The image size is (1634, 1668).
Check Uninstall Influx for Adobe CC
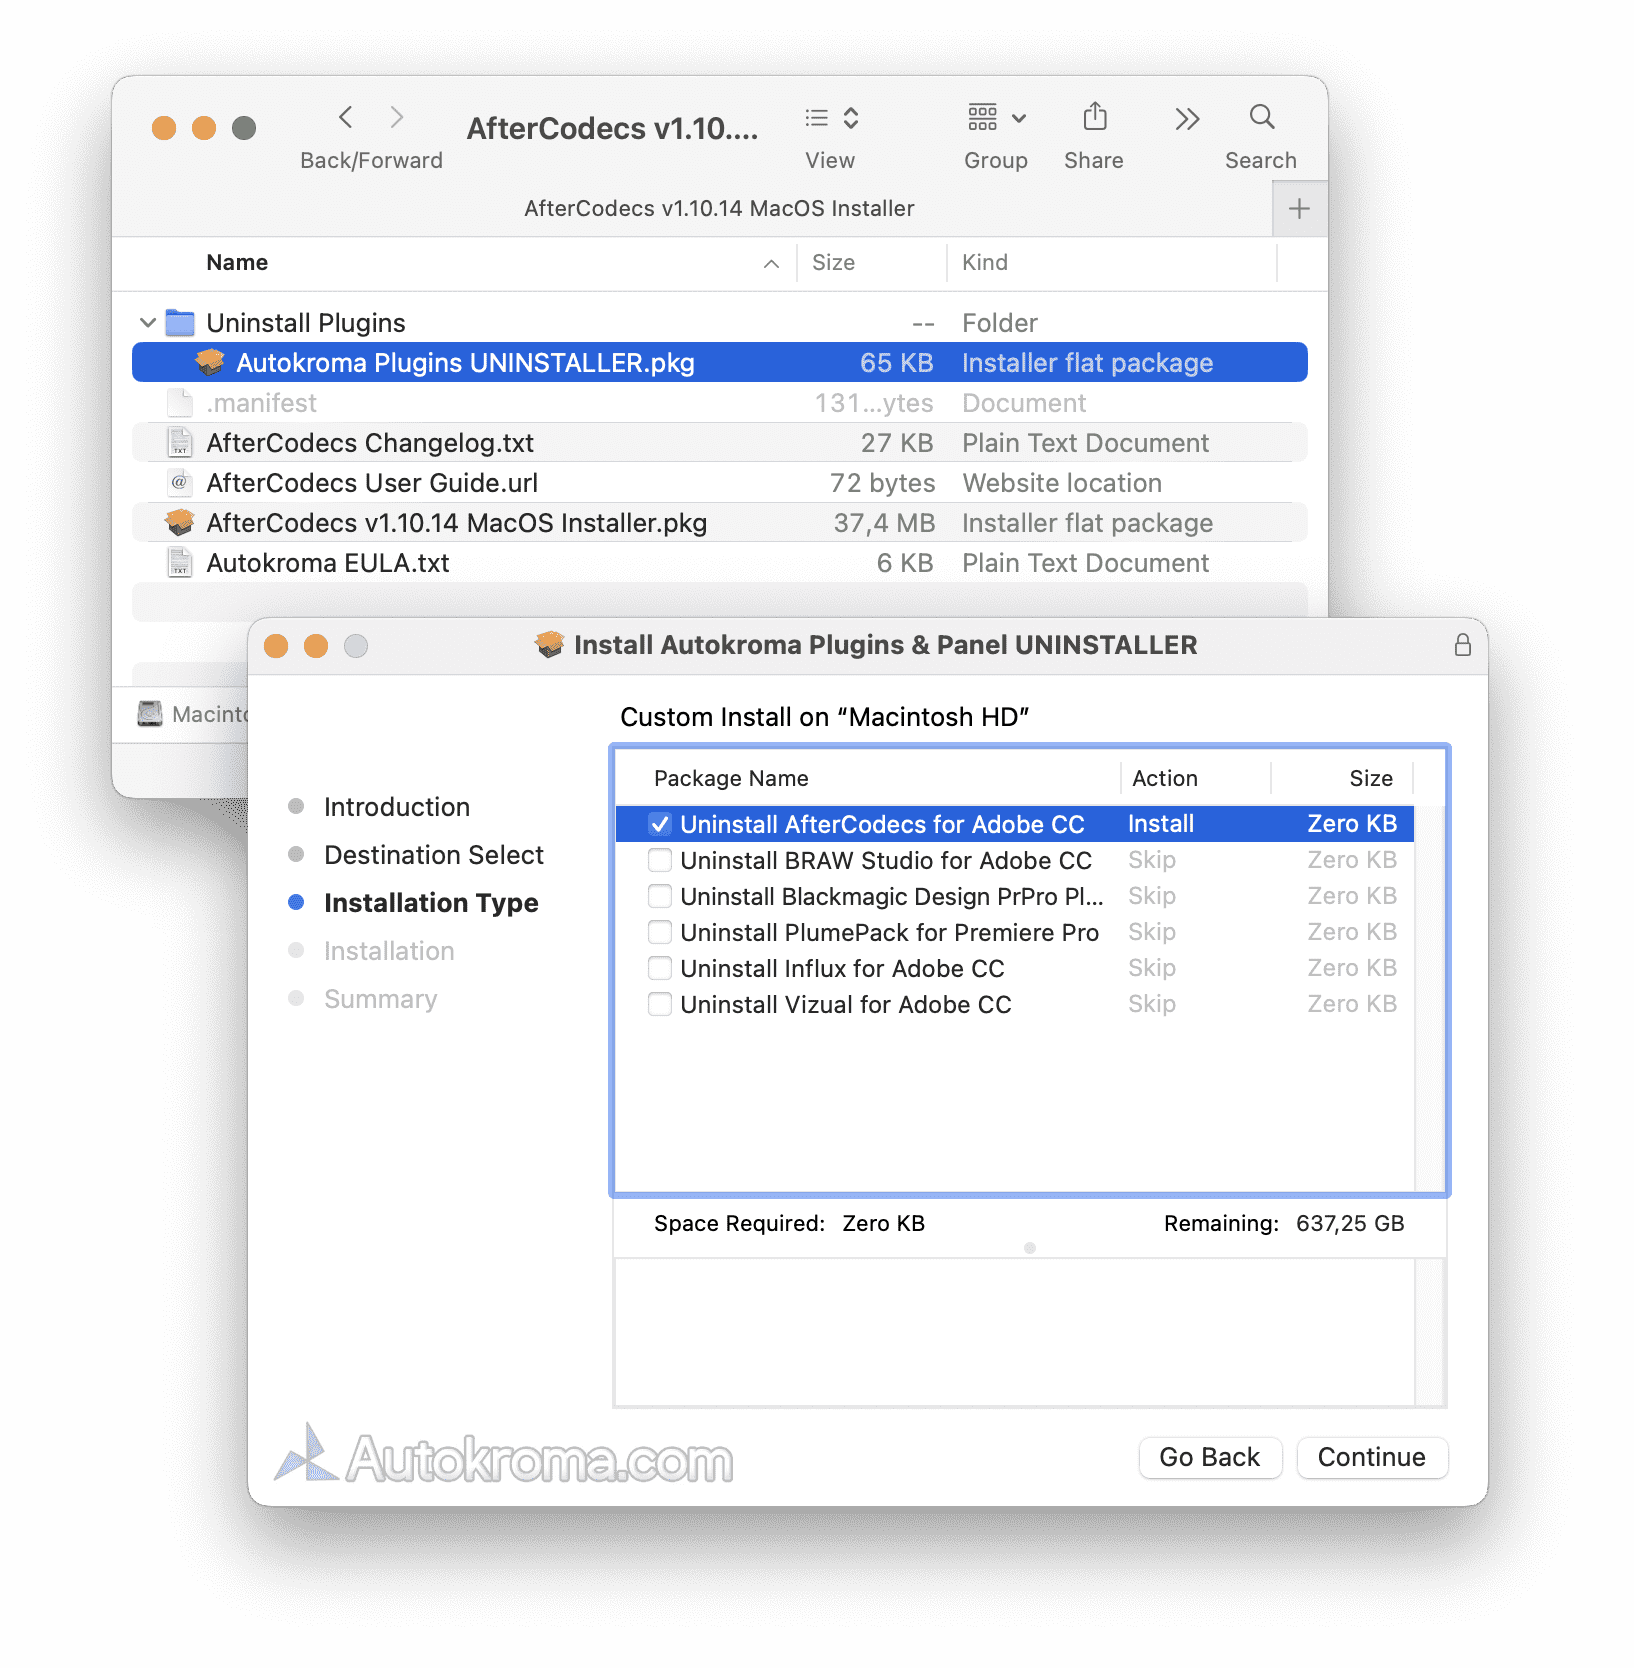coord(660,969)
